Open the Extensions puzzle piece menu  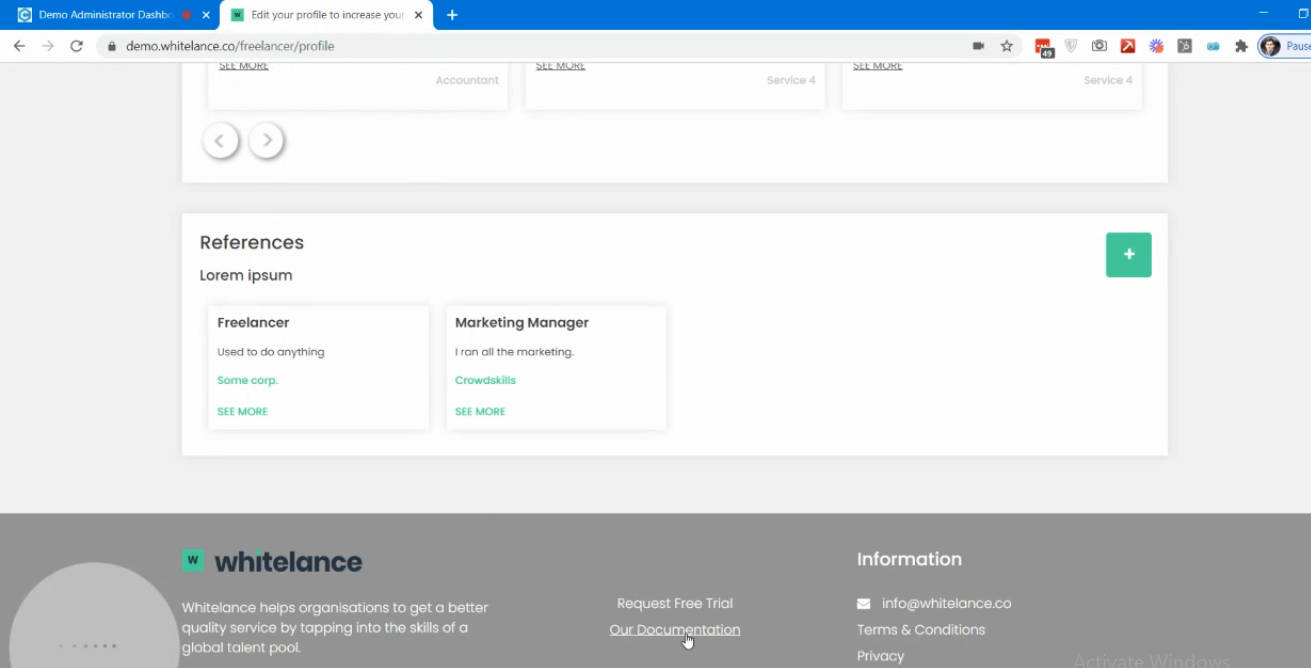(x=1242, y=46)
